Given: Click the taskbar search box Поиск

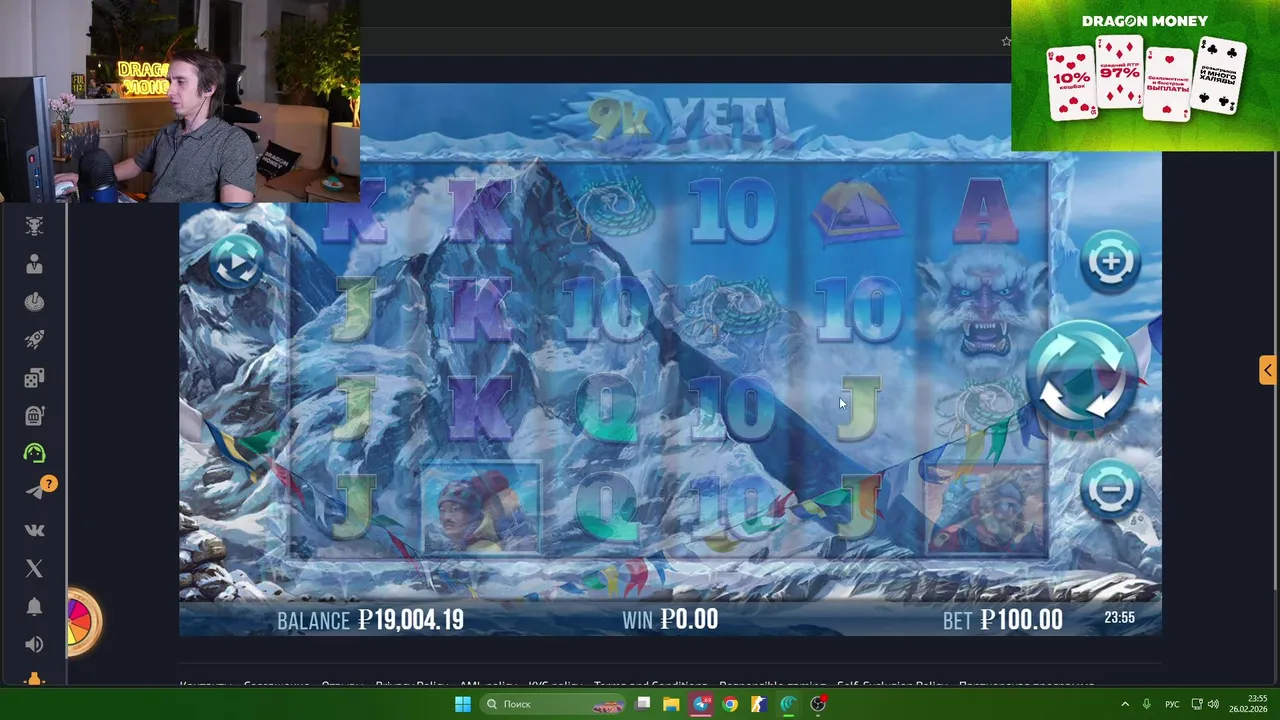Looking at the screenshot, I should tap(550, 704).
